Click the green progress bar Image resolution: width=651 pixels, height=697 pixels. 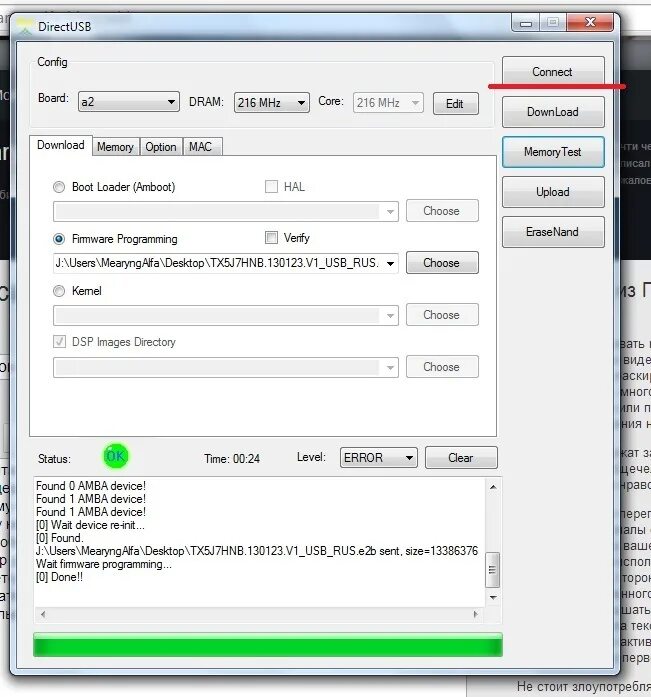[x=268, y=645]
